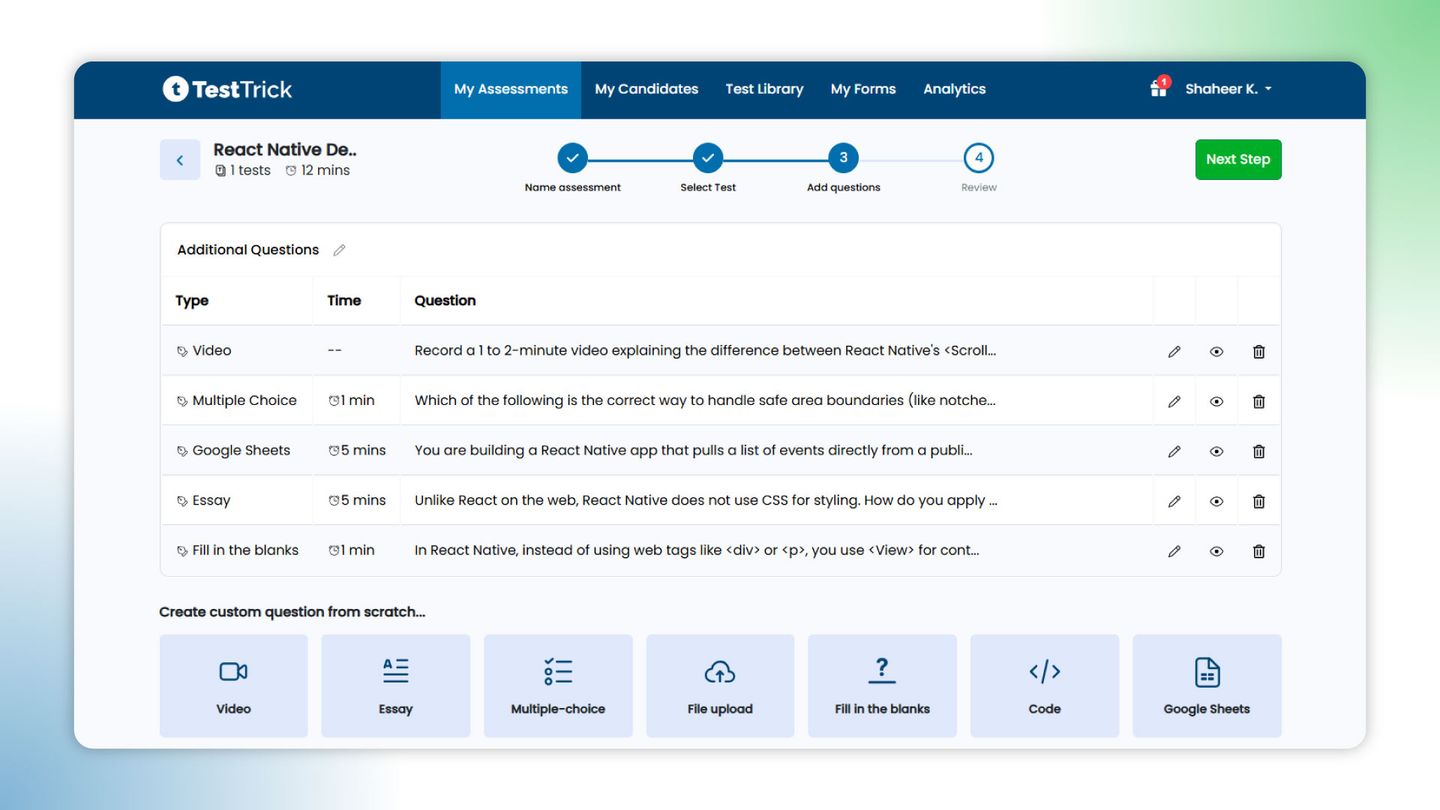Delete the Multiple Choice question

click(1259, 401)
